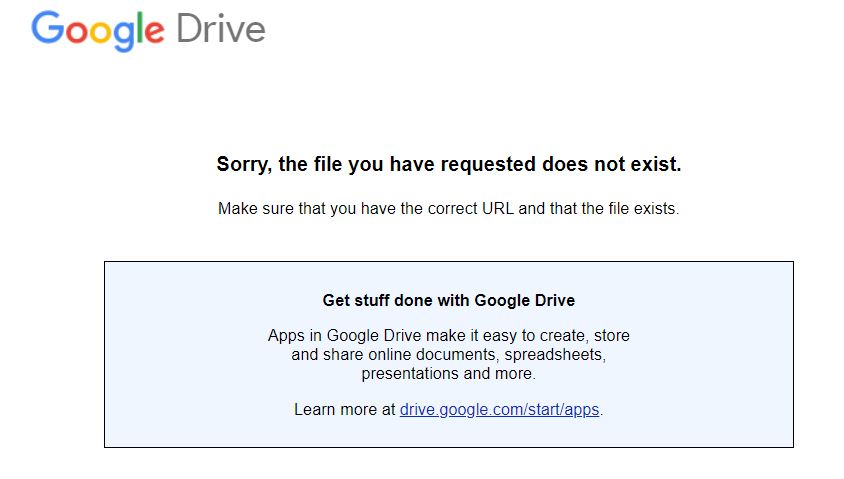The width and height of the screenshot is (844, 479).
Task: Open the drive.google.com/start/apps link
Action: pyautogui.click(x=499, y=409)
